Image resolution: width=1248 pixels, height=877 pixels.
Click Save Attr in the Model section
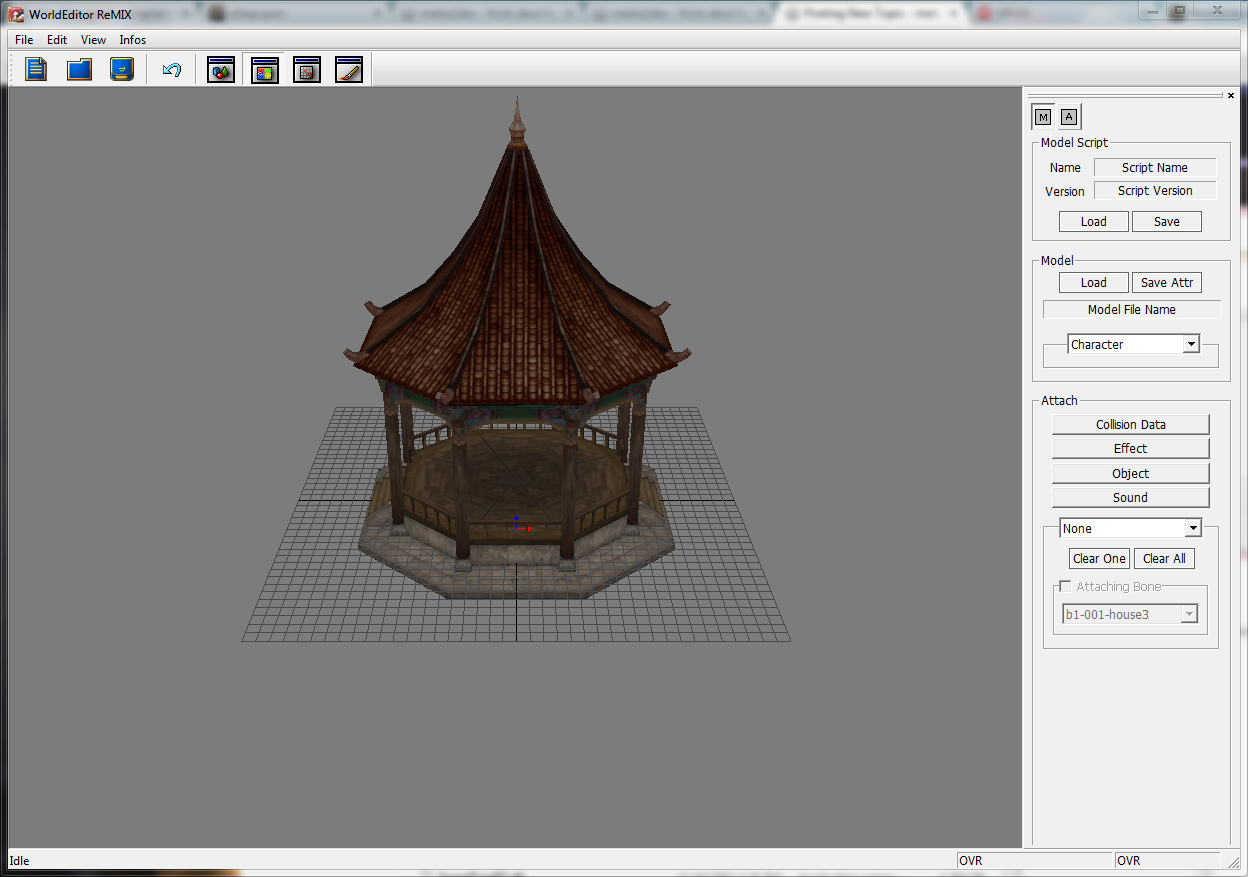click(1166, 282)
